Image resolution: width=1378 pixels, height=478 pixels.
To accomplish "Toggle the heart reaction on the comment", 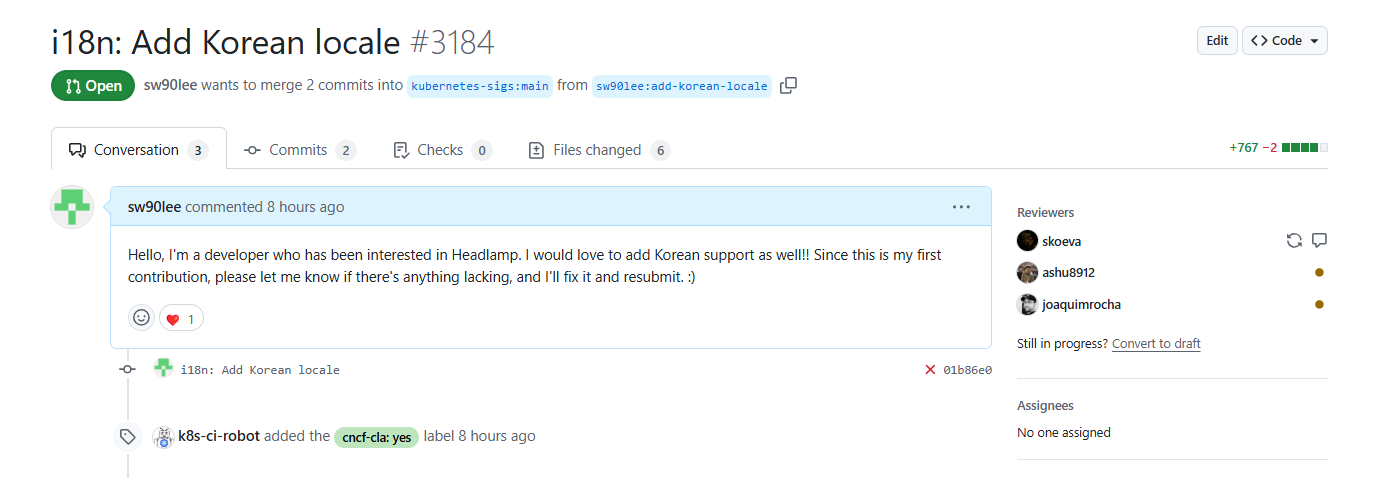I will (181, 319).
